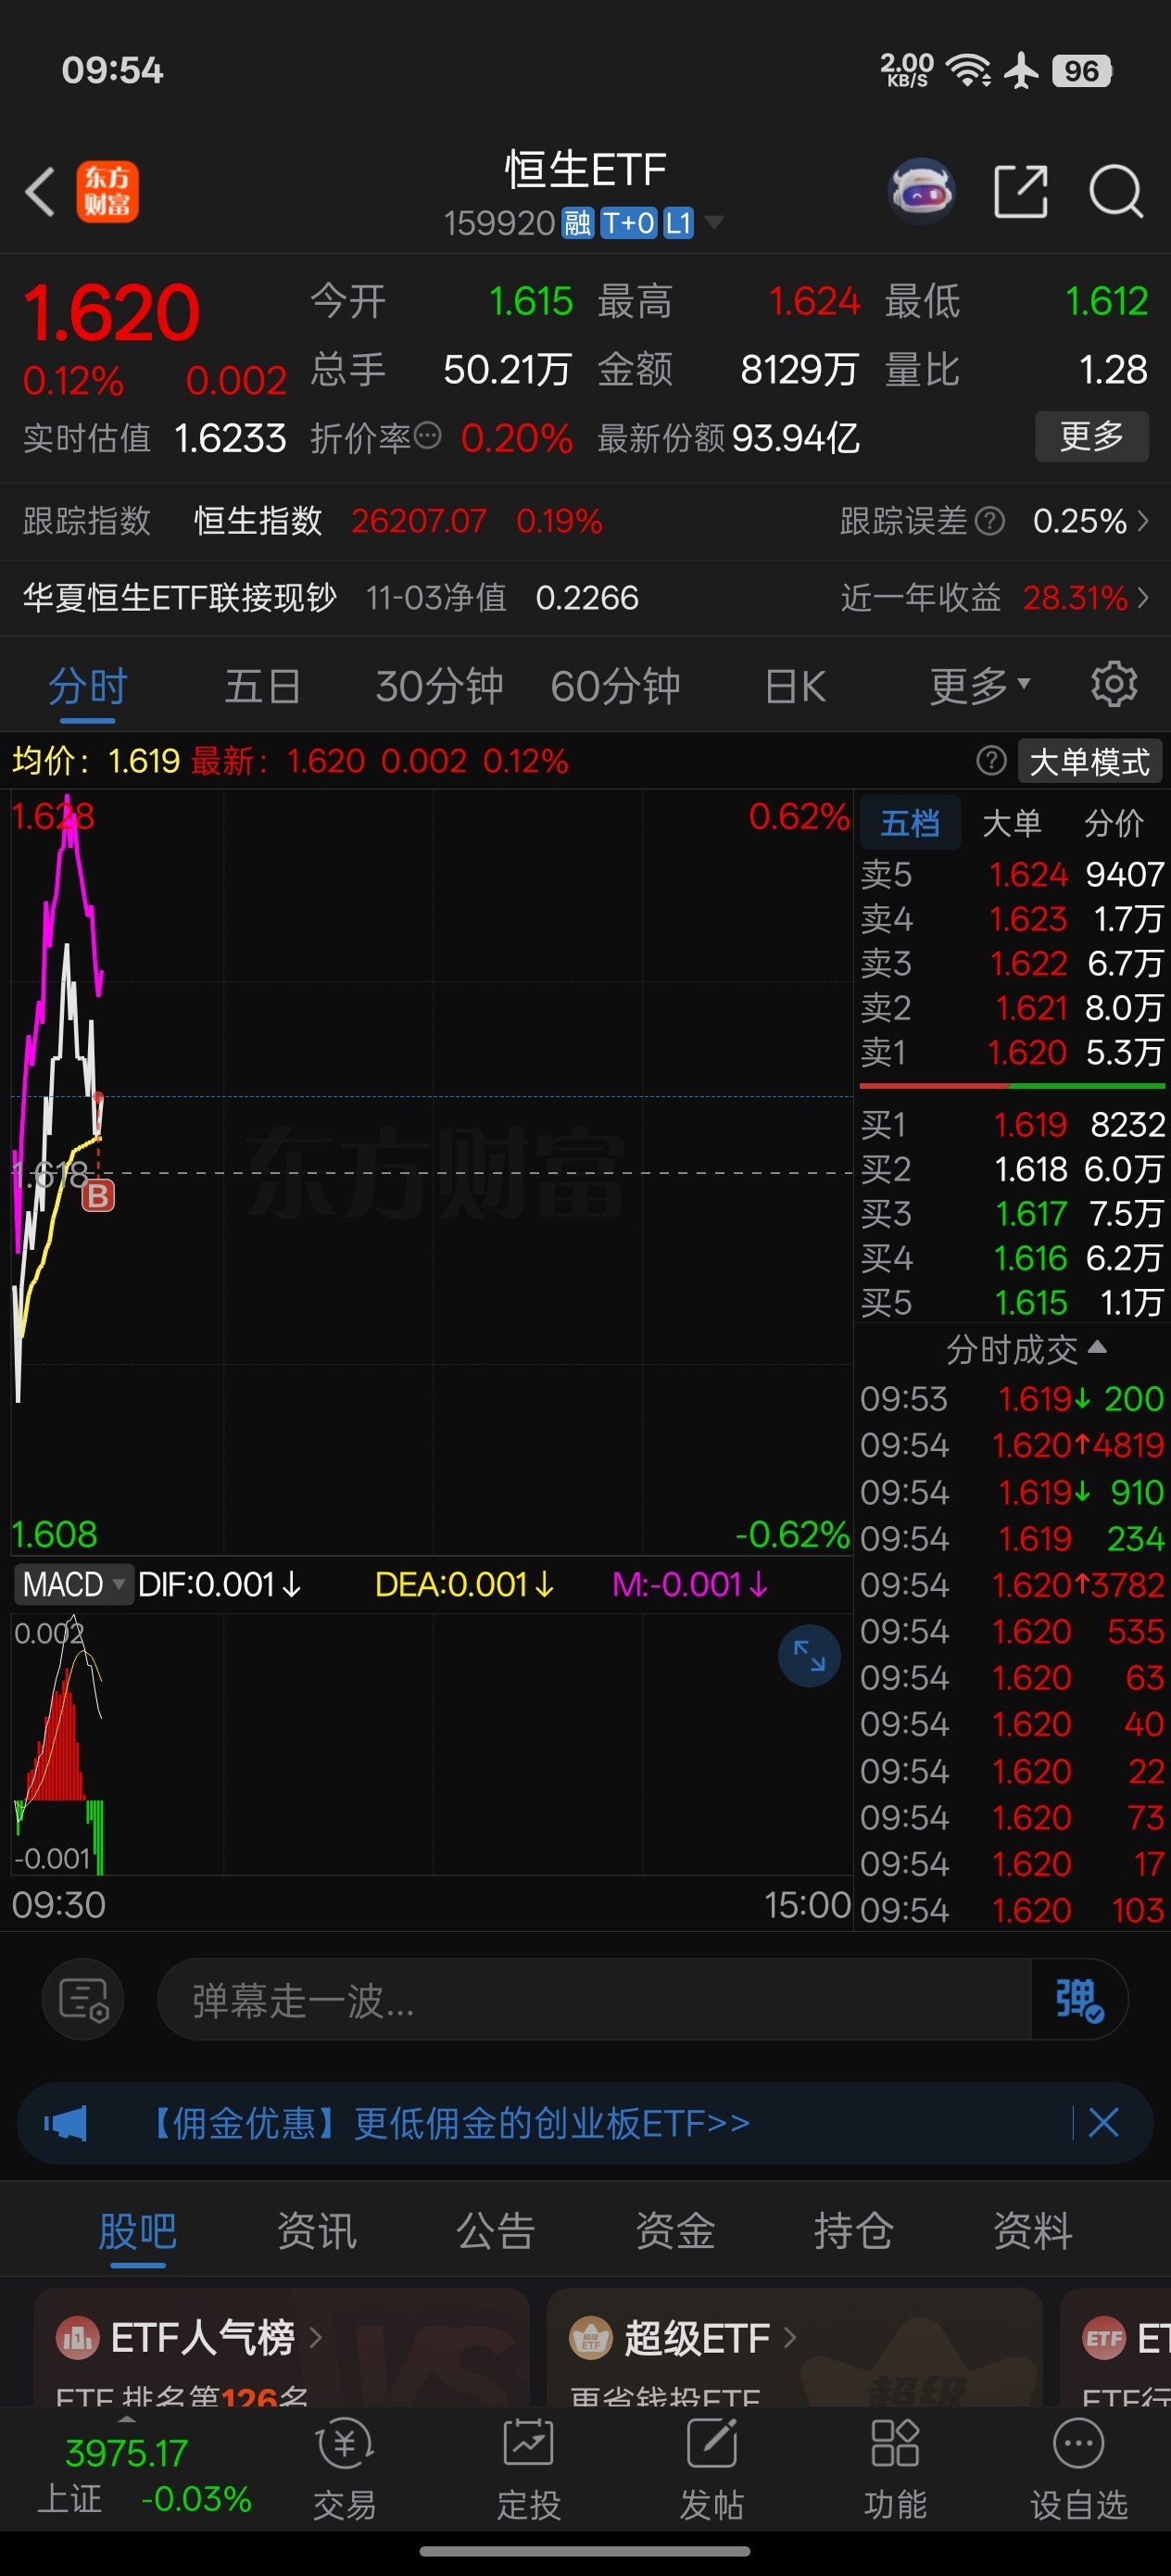Expand the 更多 chart period dropdown
1171x2576 pixels.
click(x=979, y=687)
